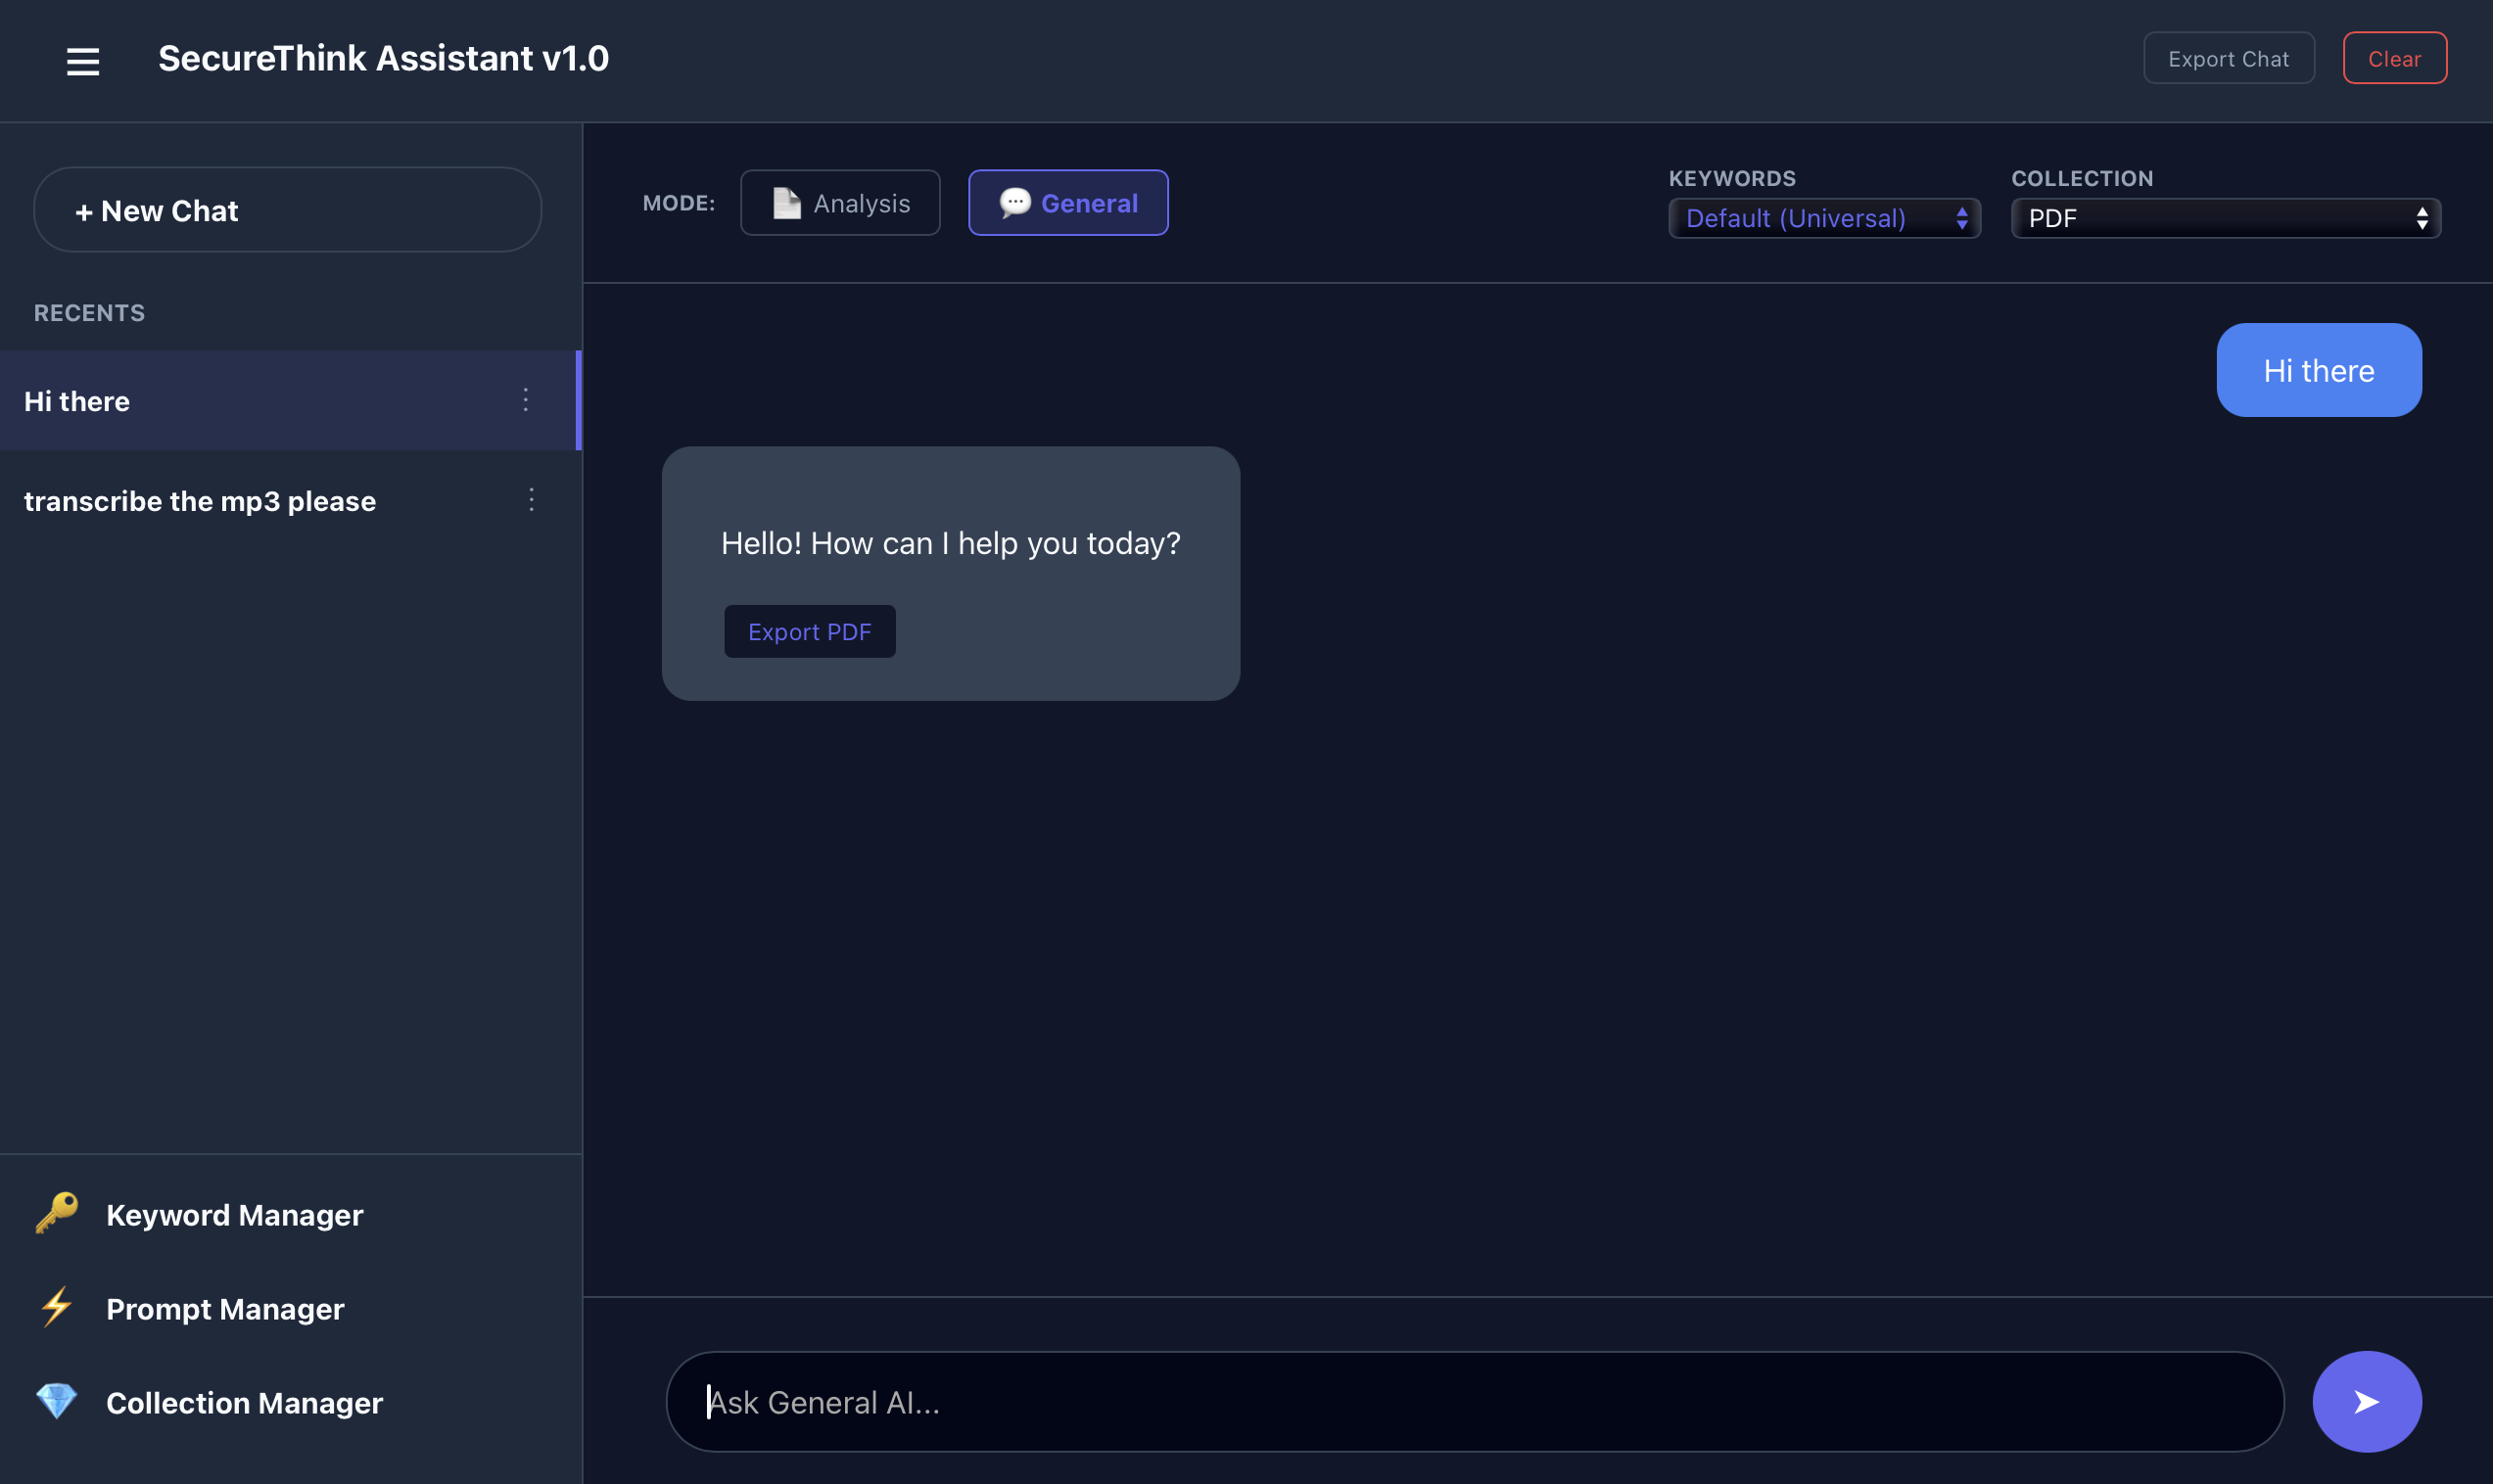Switch mode to Analysis
Viewport: 2493px width, 1484px height.
[840, 203]
